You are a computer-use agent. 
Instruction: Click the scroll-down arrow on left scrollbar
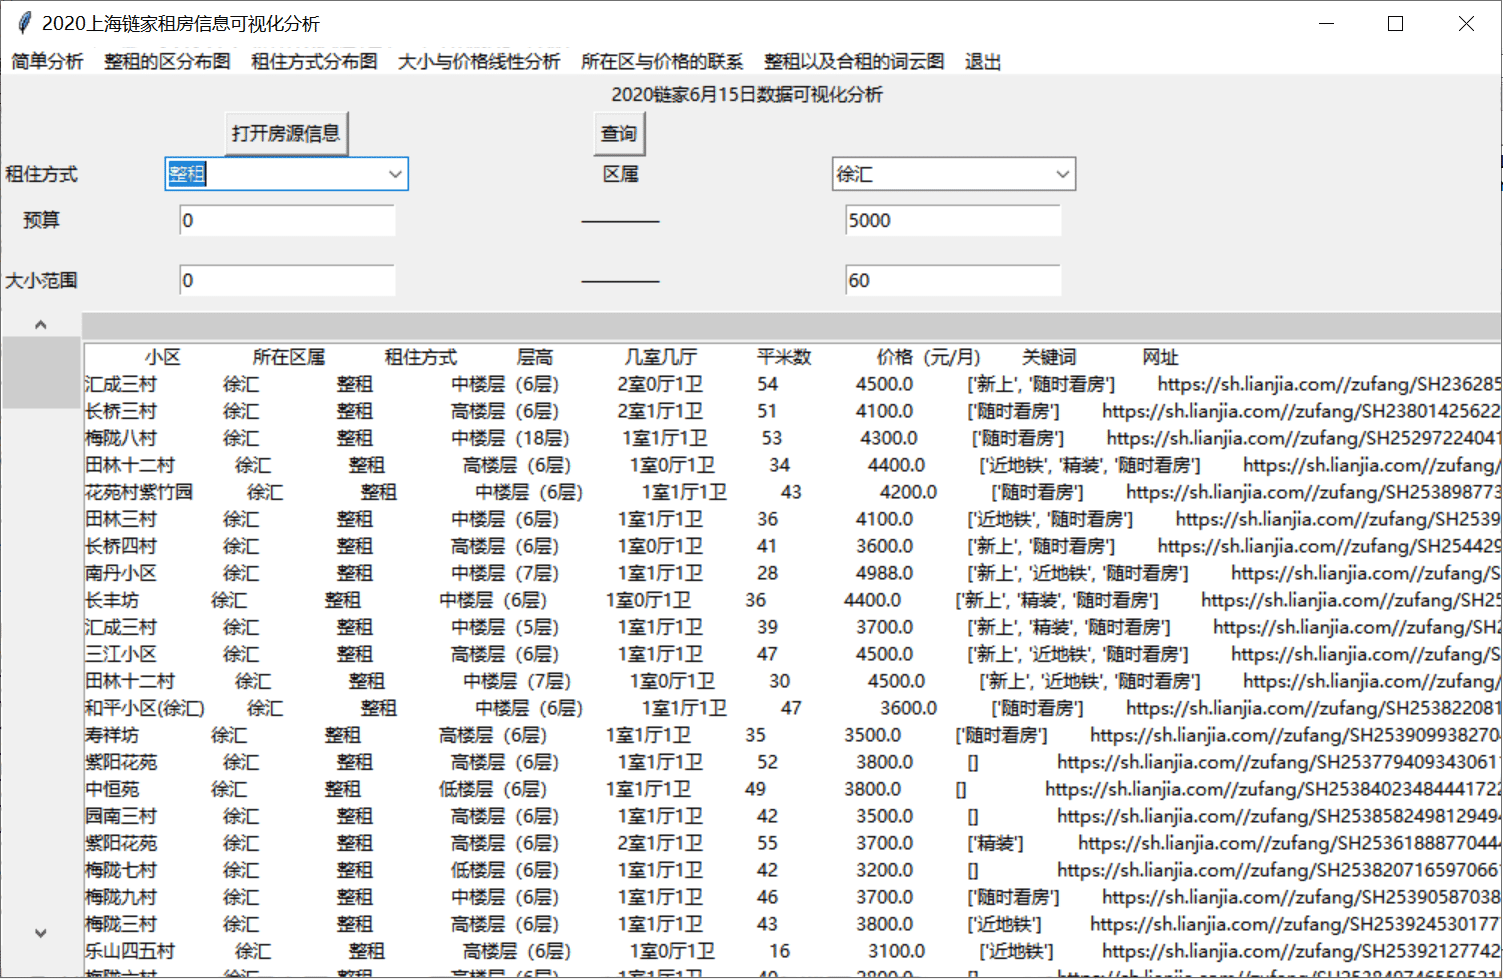tap(41, 933)
